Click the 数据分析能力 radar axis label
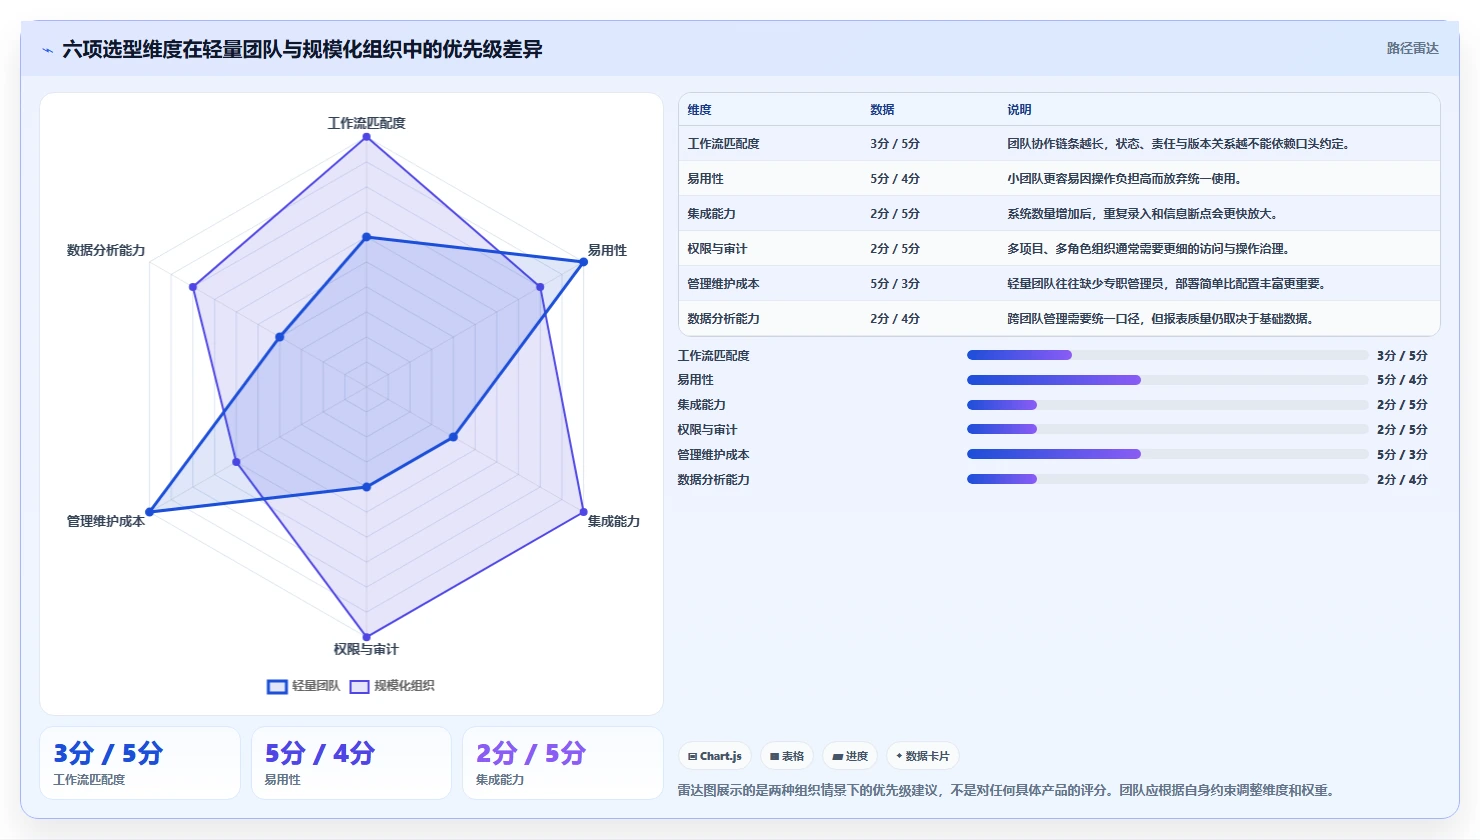This screenshot has height=840, width=1480. [x=106, y=250]
